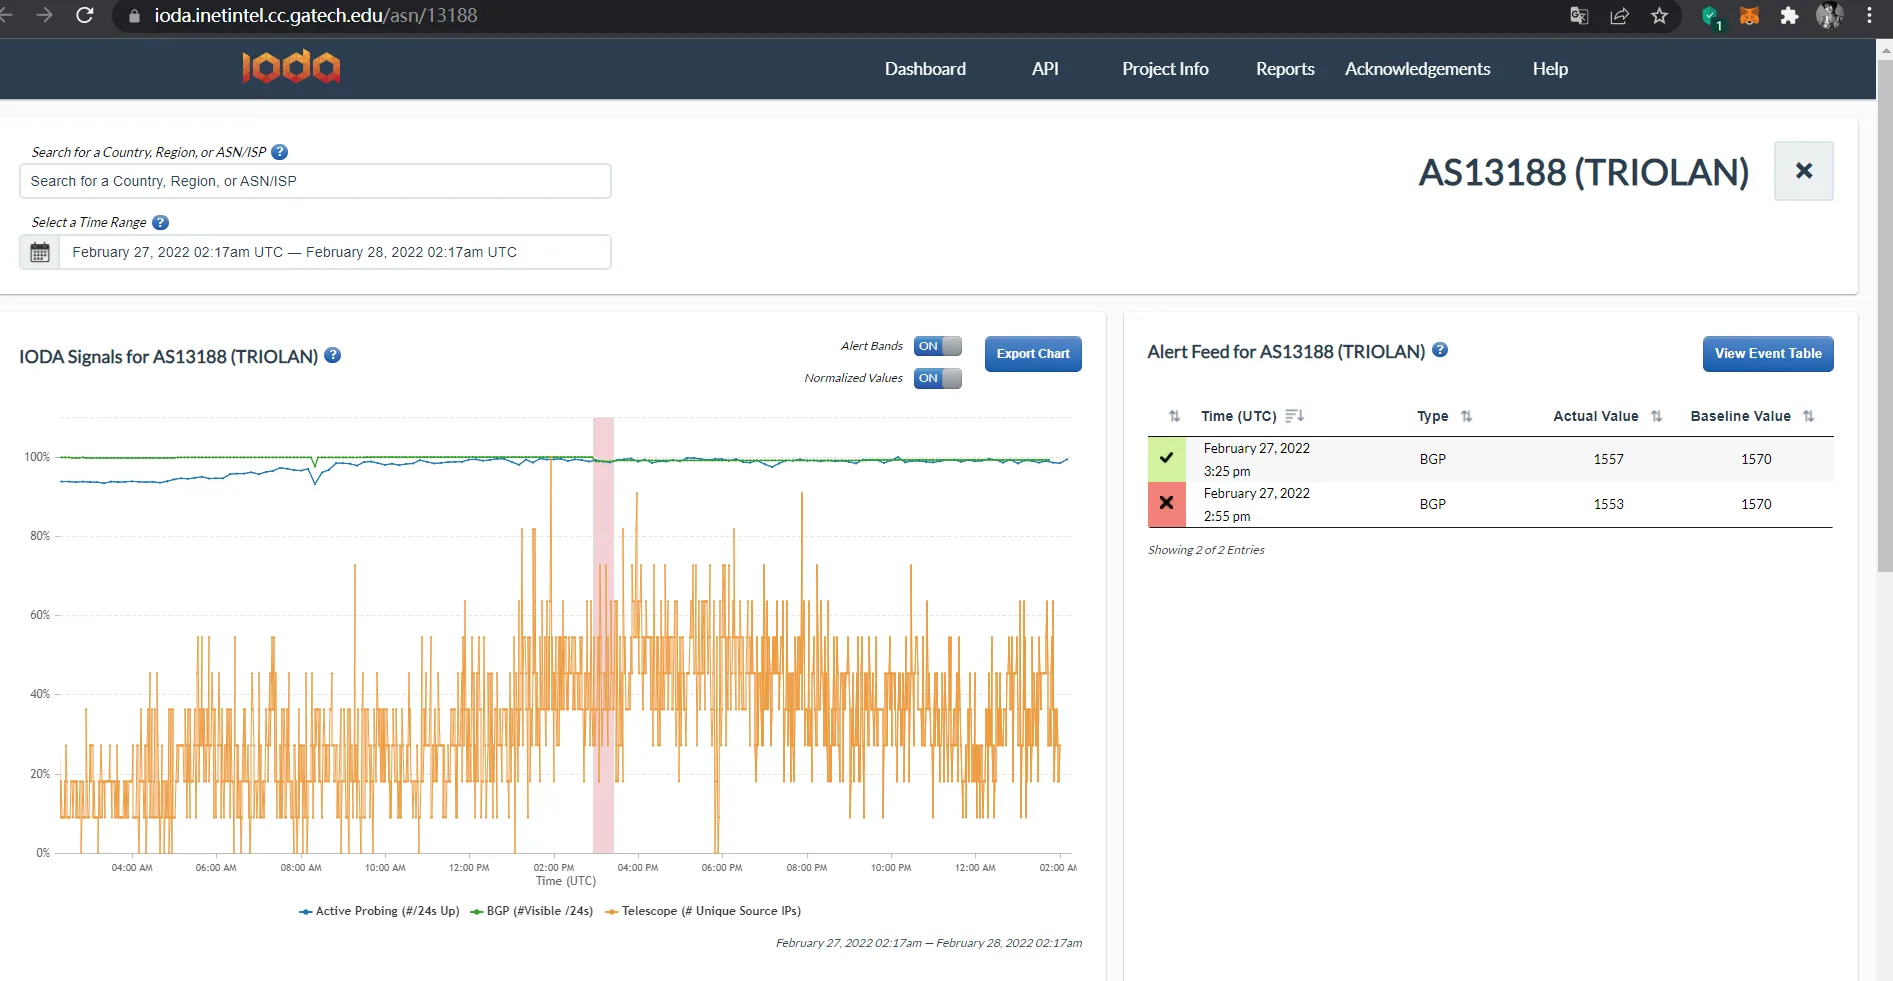The width and height of the screenshot is (1893, 981).
Task: Toggle the Alert Bands switch
Action: 938,346
